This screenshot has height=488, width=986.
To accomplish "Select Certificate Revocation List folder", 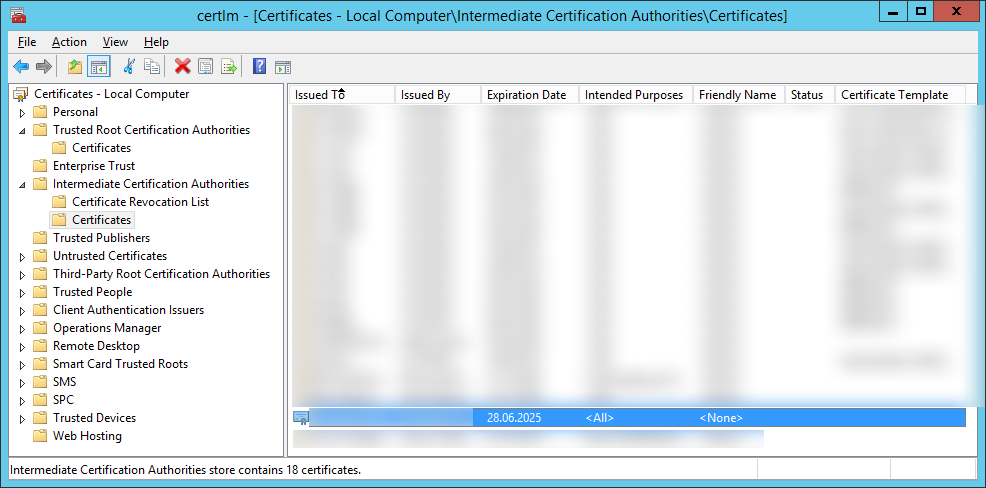I will pos(140,202).
